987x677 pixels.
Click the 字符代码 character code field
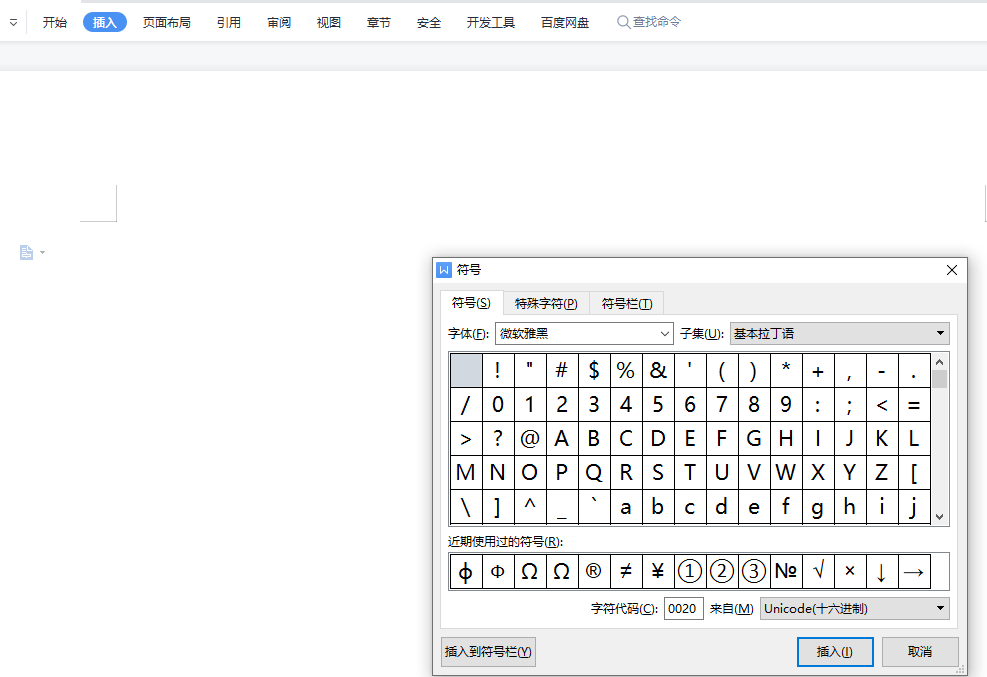coord(683,608)
